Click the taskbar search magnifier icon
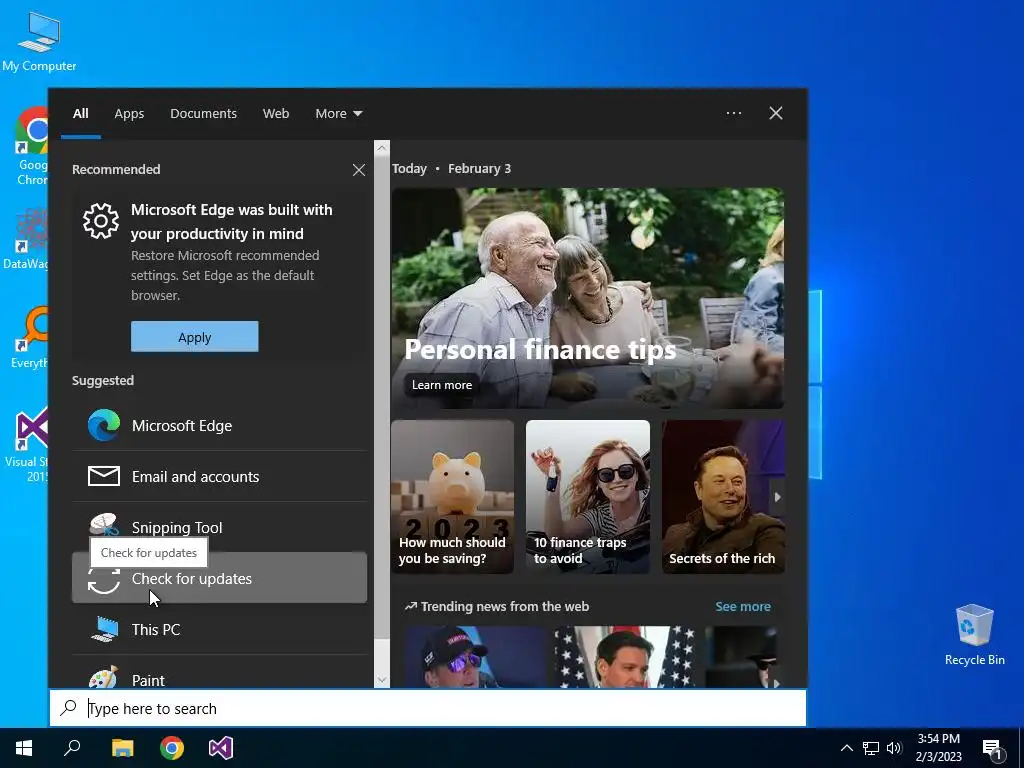The height and width of the screenshot is (768, 1024). [x=72, y=747]
